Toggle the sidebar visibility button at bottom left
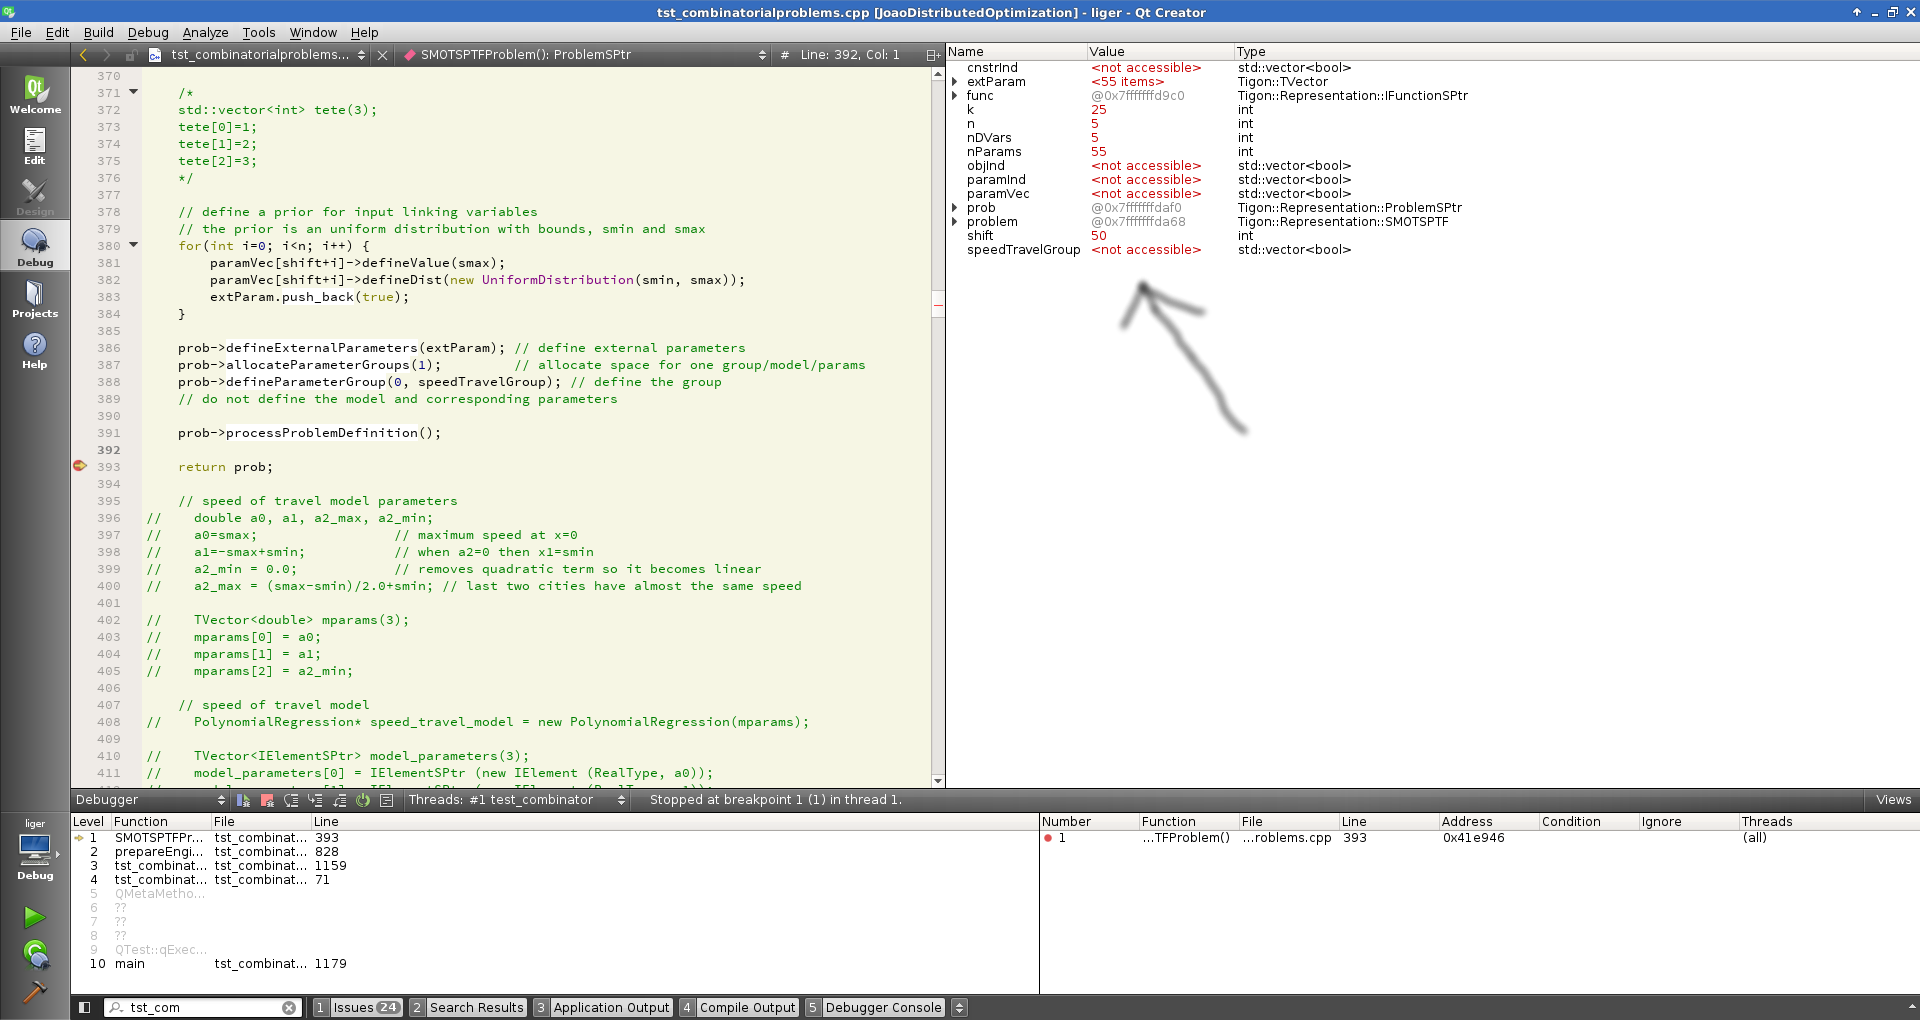 click(85, 1007)
